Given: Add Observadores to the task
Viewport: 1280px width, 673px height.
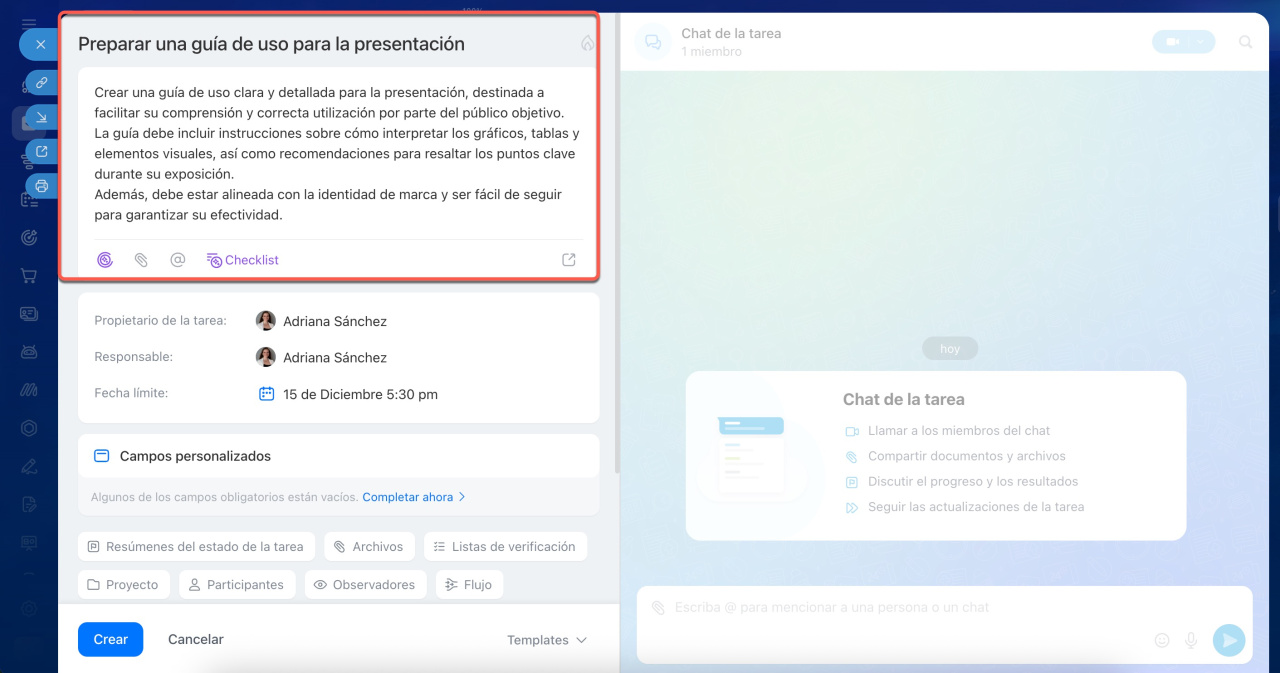Looking at the screenshot, I should coord(366,585).
